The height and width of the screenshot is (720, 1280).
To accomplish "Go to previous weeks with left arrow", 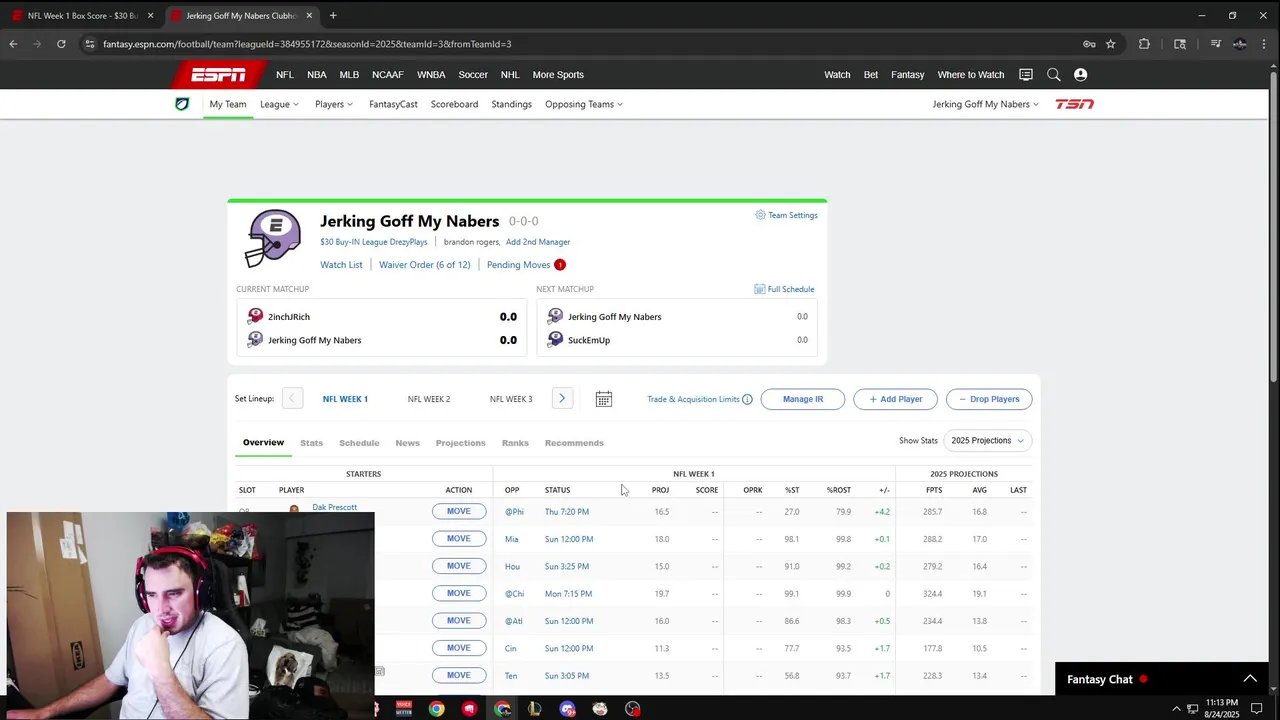I will (292, 399).
